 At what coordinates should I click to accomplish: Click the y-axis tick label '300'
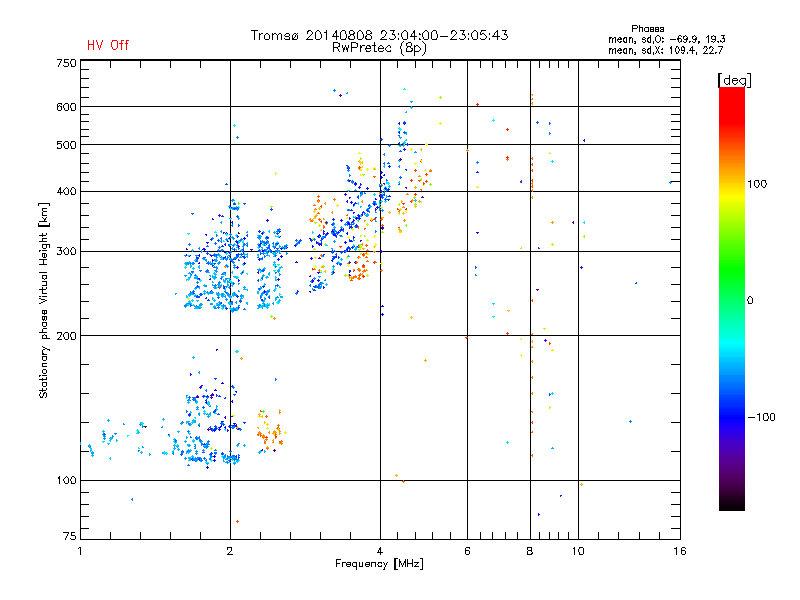(x=66, y=252)
